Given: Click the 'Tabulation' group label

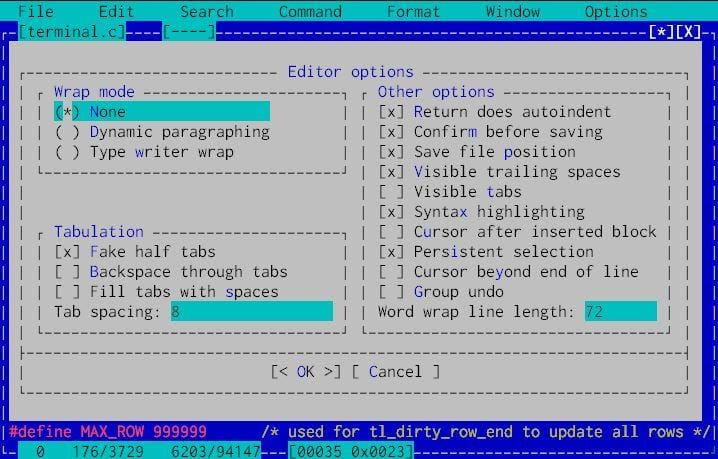Looking at the screenshot, I should coord(99,231).
